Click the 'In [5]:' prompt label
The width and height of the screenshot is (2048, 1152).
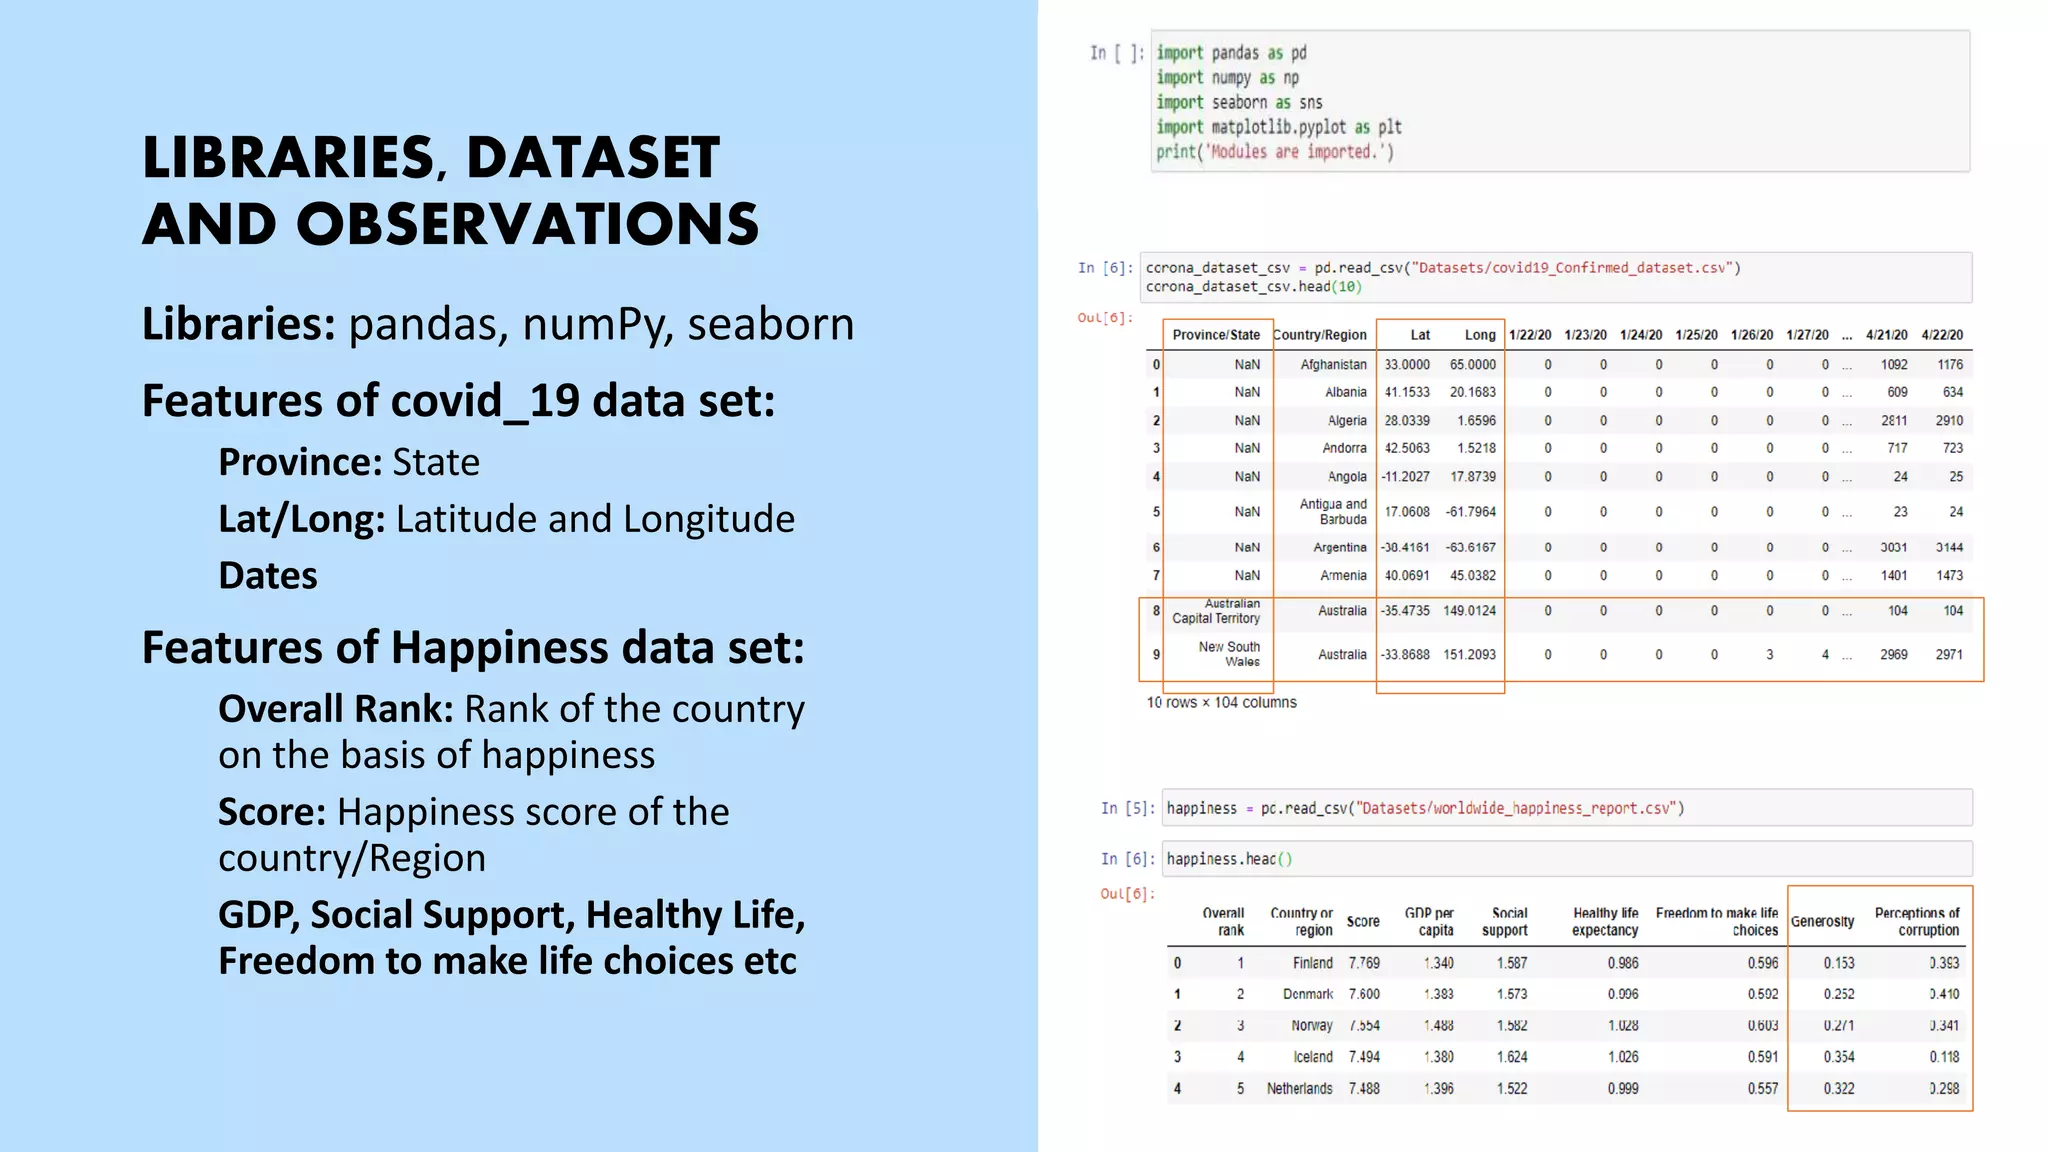click(1129, 808)
